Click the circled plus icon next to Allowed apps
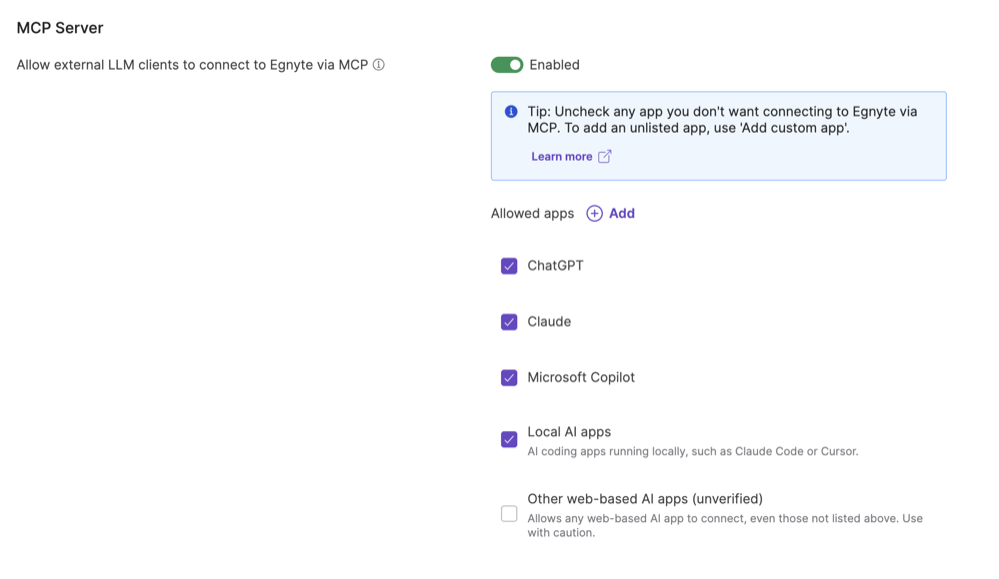The height and width of the screenshot is (579, 999). [x=594, y=214]
